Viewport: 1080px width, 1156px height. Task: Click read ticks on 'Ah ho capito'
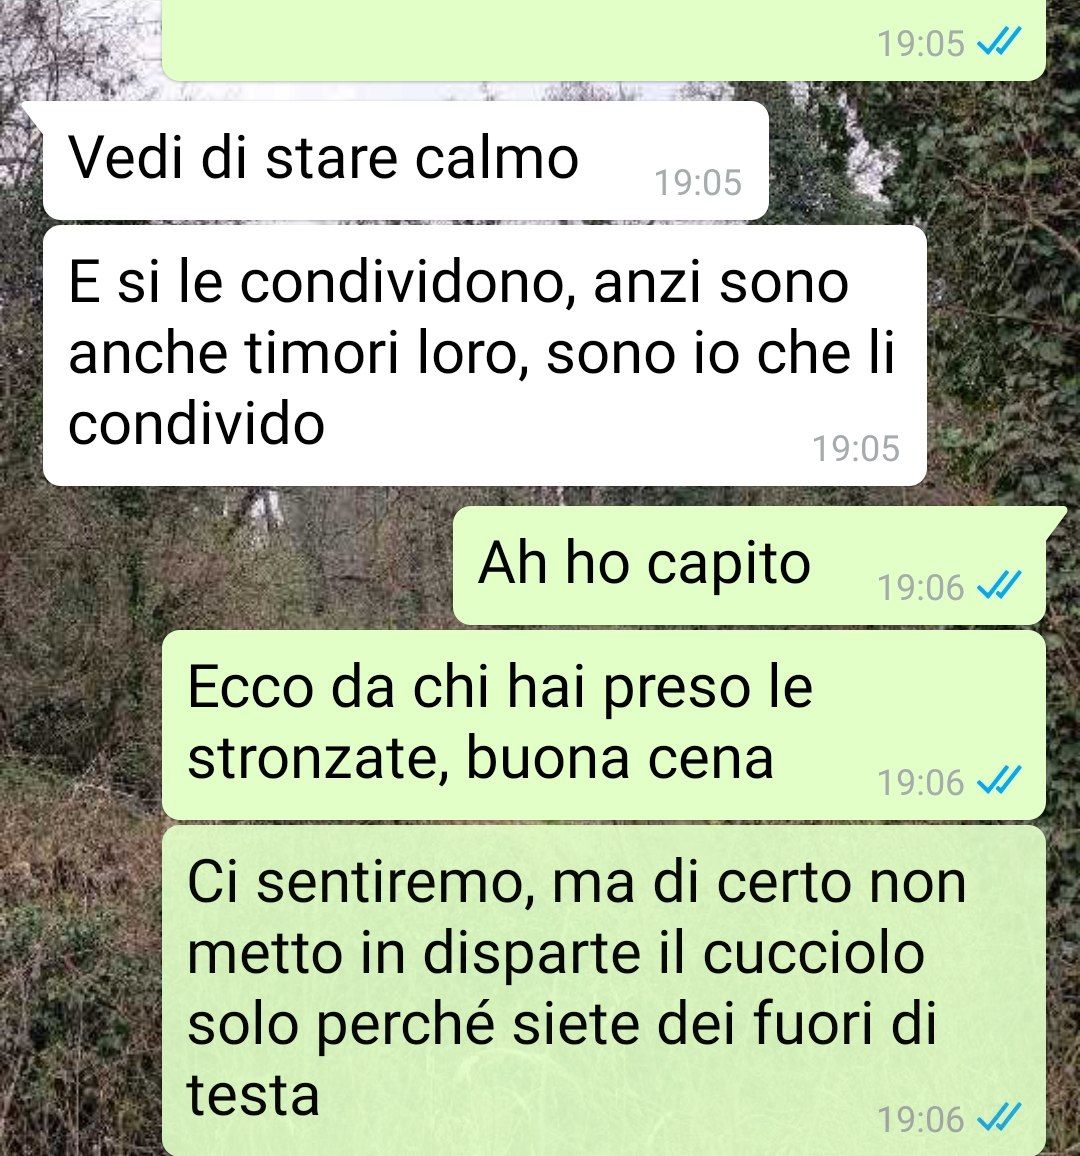click(999, 586)
